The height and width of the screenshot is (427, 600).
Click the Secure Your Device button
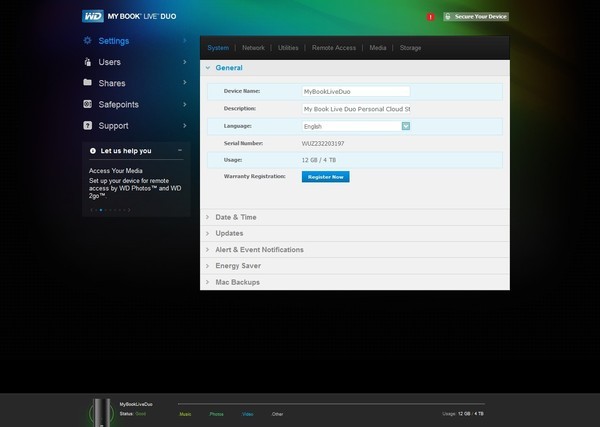point(474,17)
